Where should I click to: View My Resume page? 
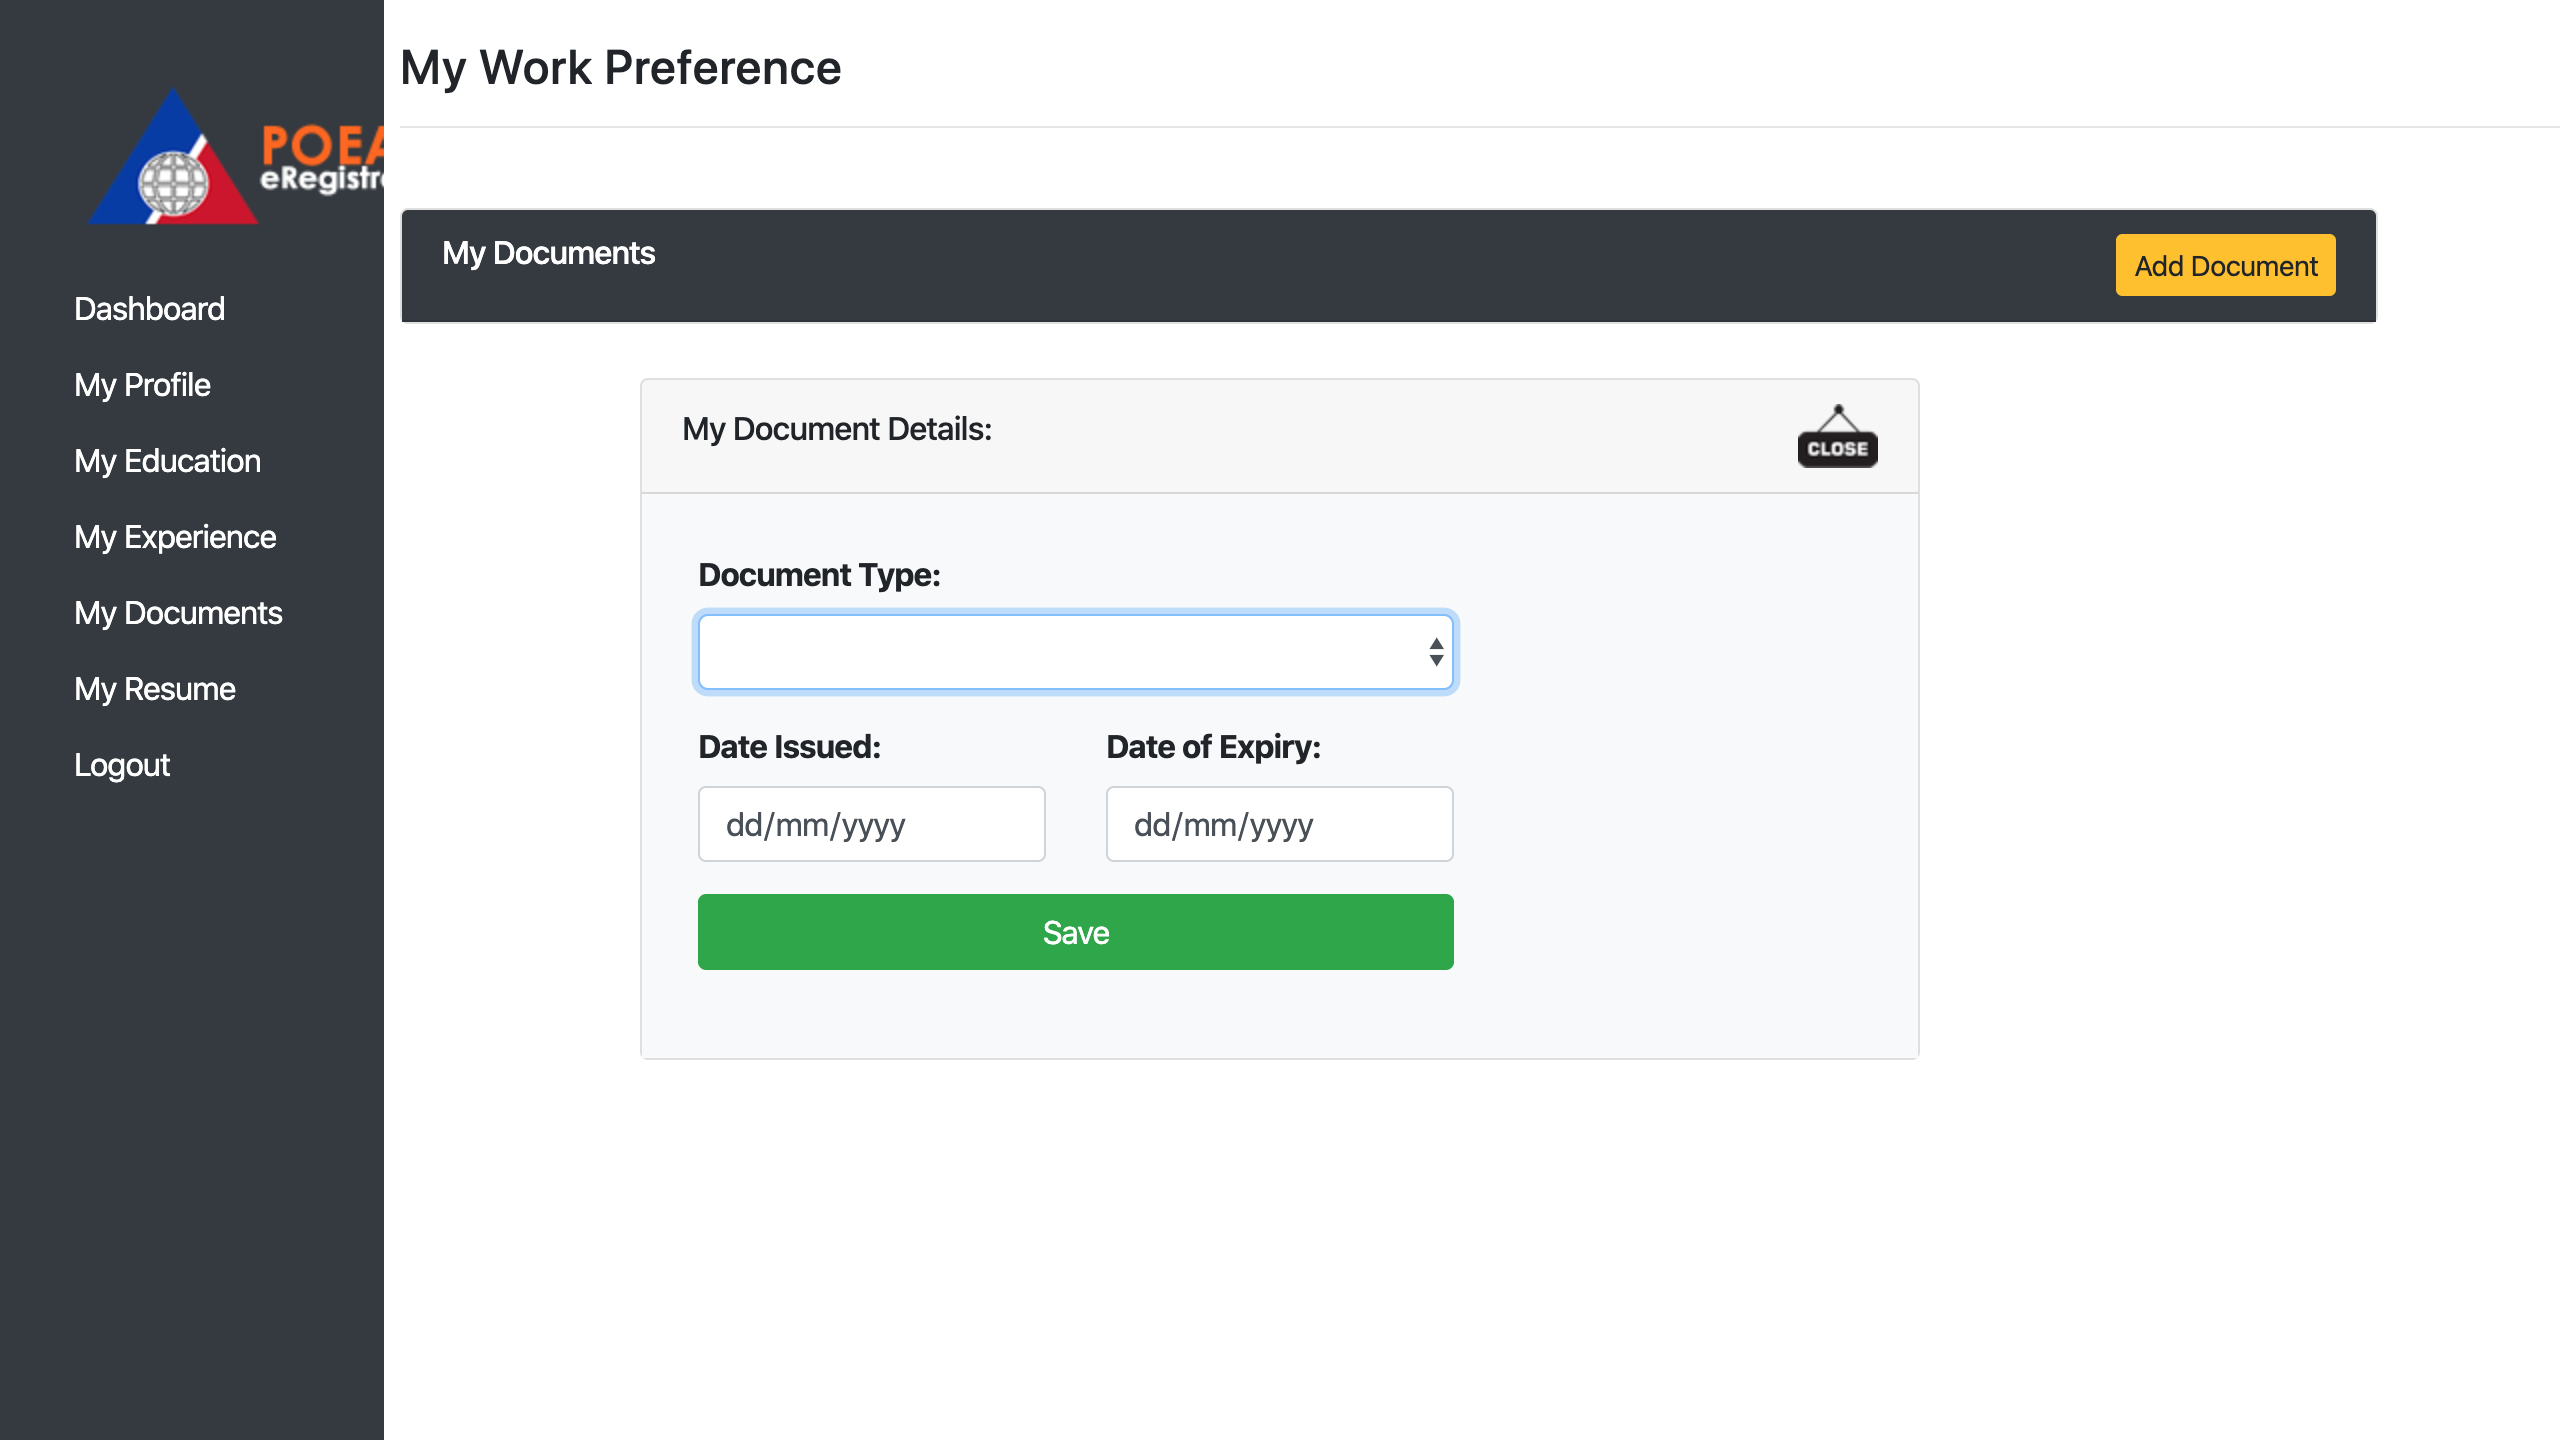point(155,689)
